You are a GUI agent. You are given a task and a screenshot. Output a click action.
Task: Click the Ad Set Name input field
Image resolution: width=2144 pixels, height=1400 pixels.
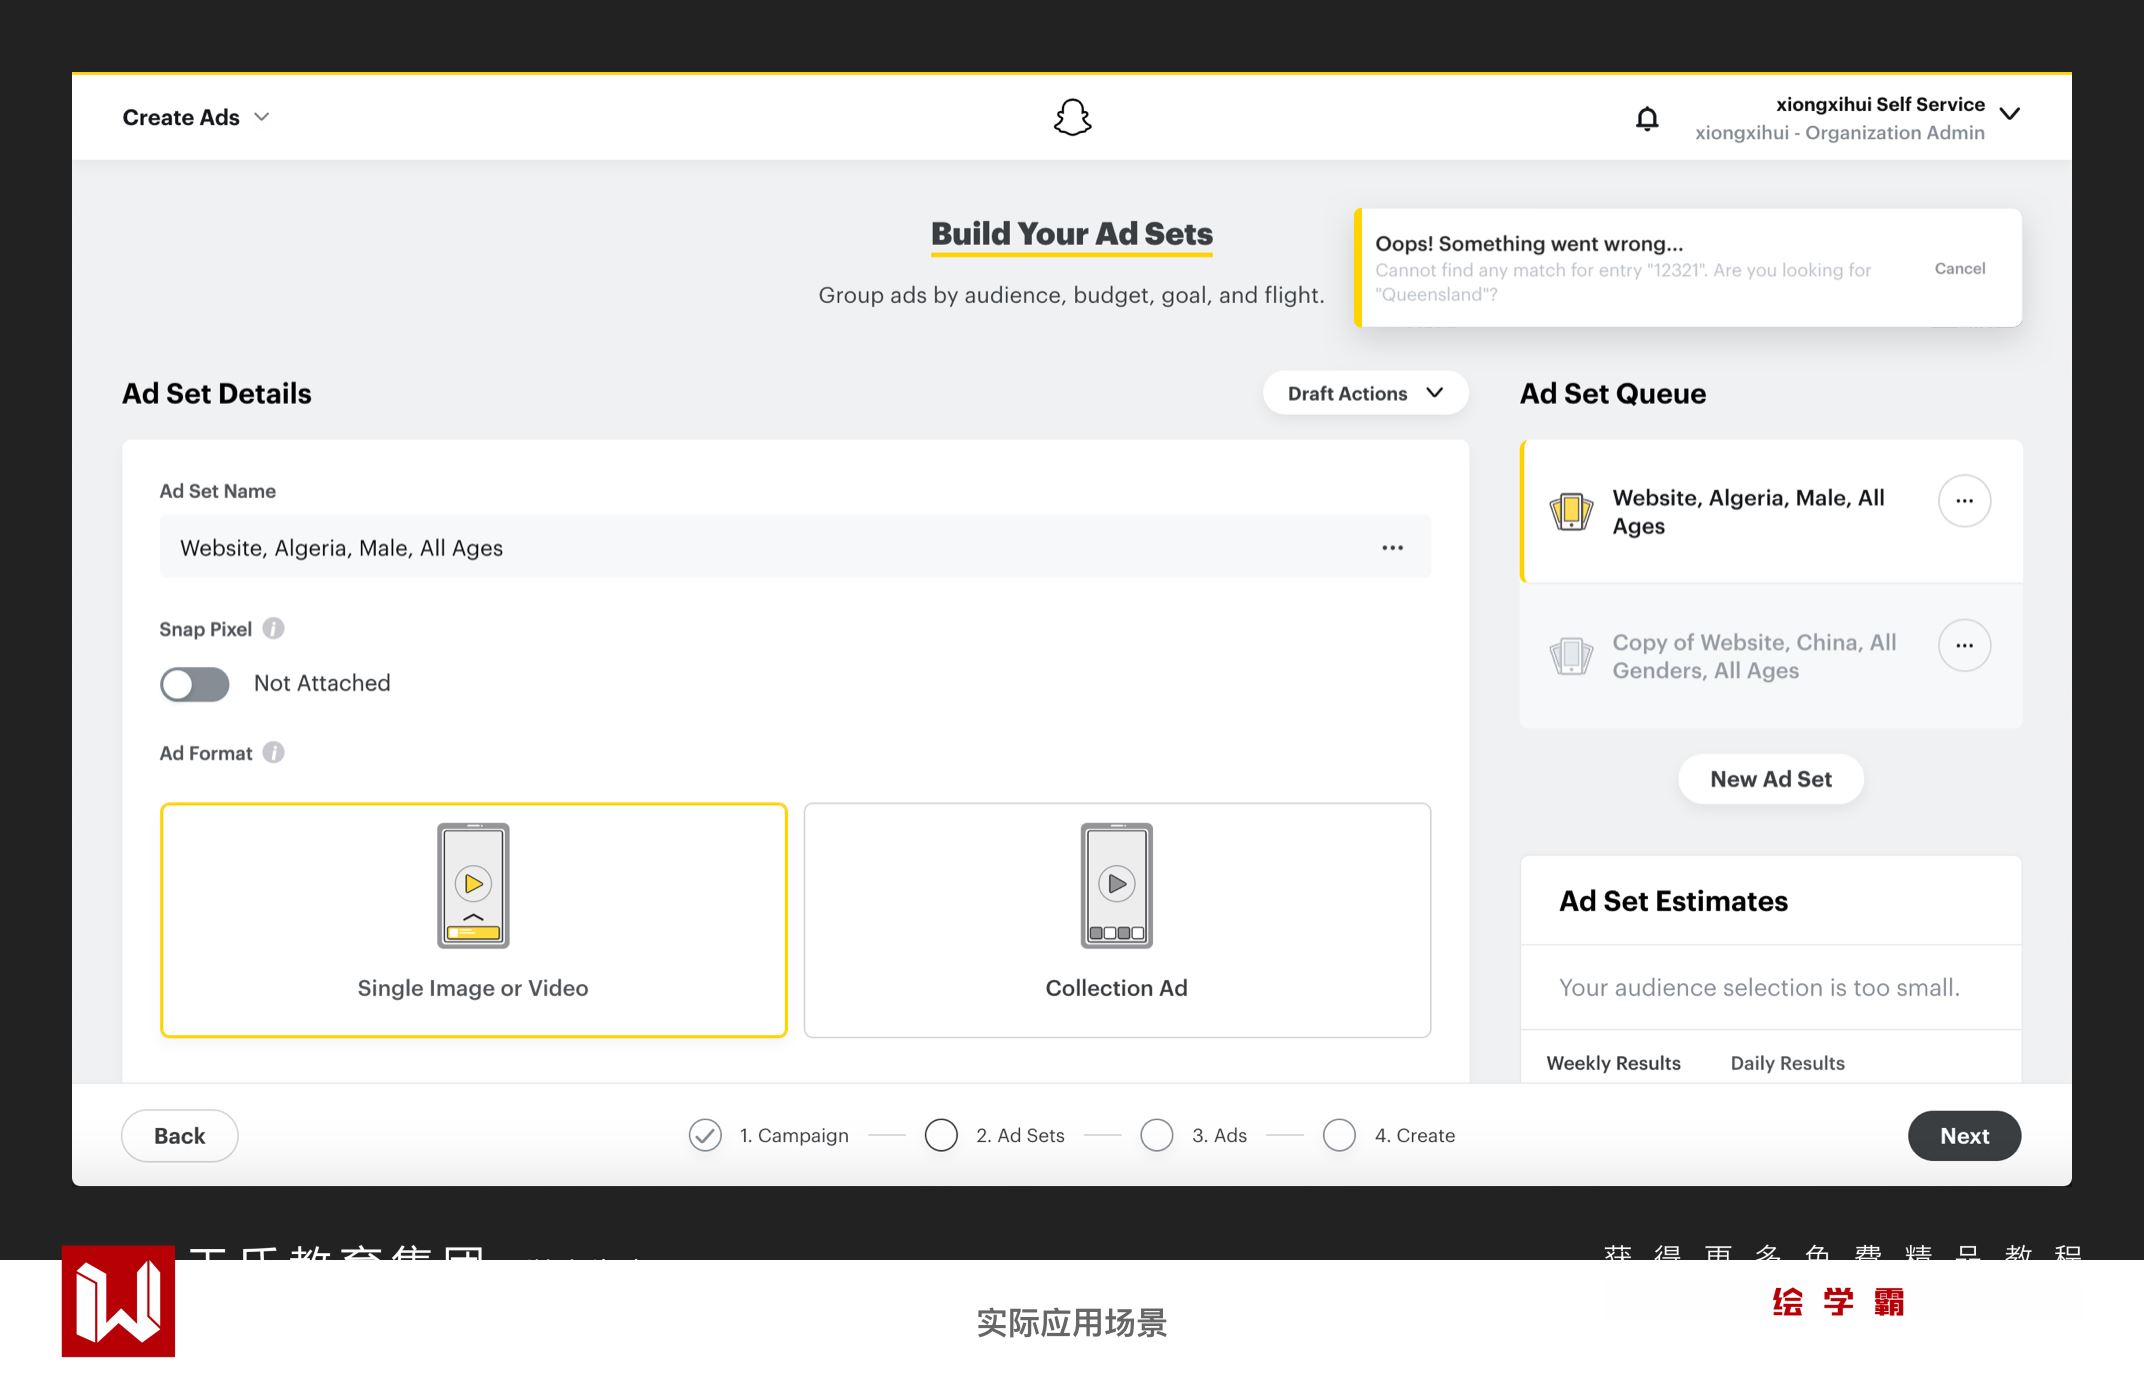tap(760, 547)
